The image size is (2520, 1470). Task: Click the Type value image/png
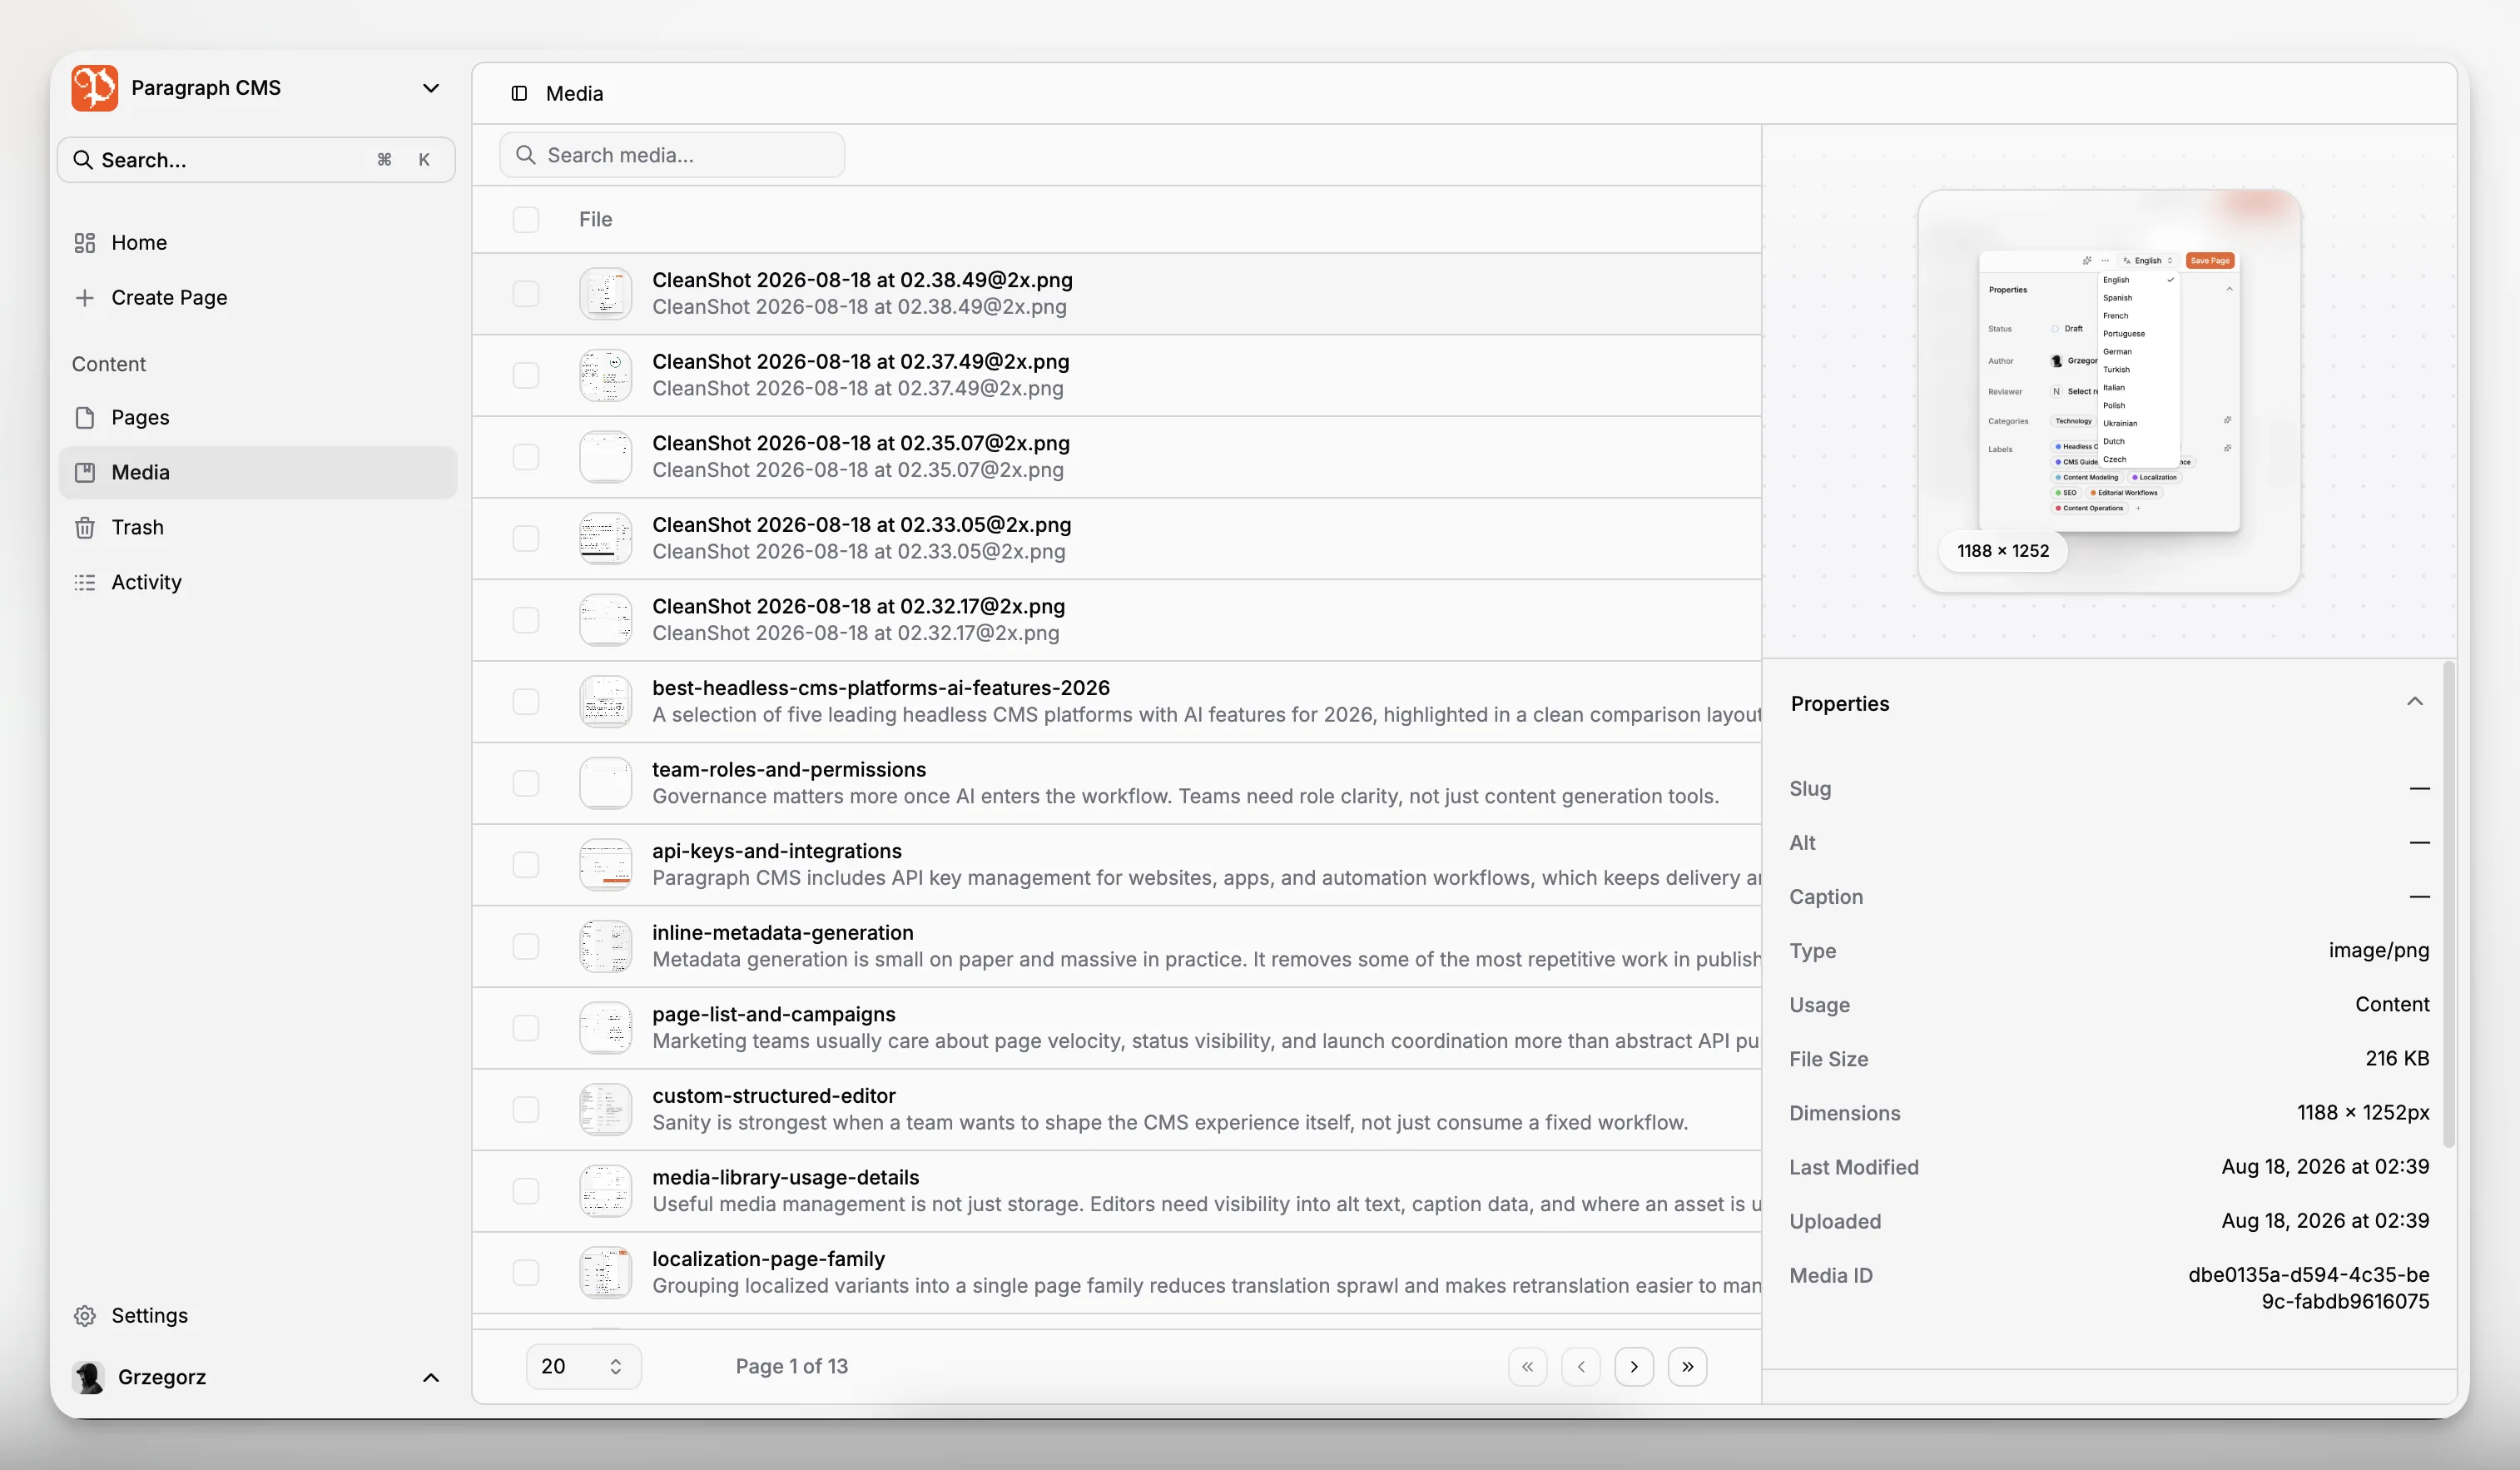tap(2379, 951)
